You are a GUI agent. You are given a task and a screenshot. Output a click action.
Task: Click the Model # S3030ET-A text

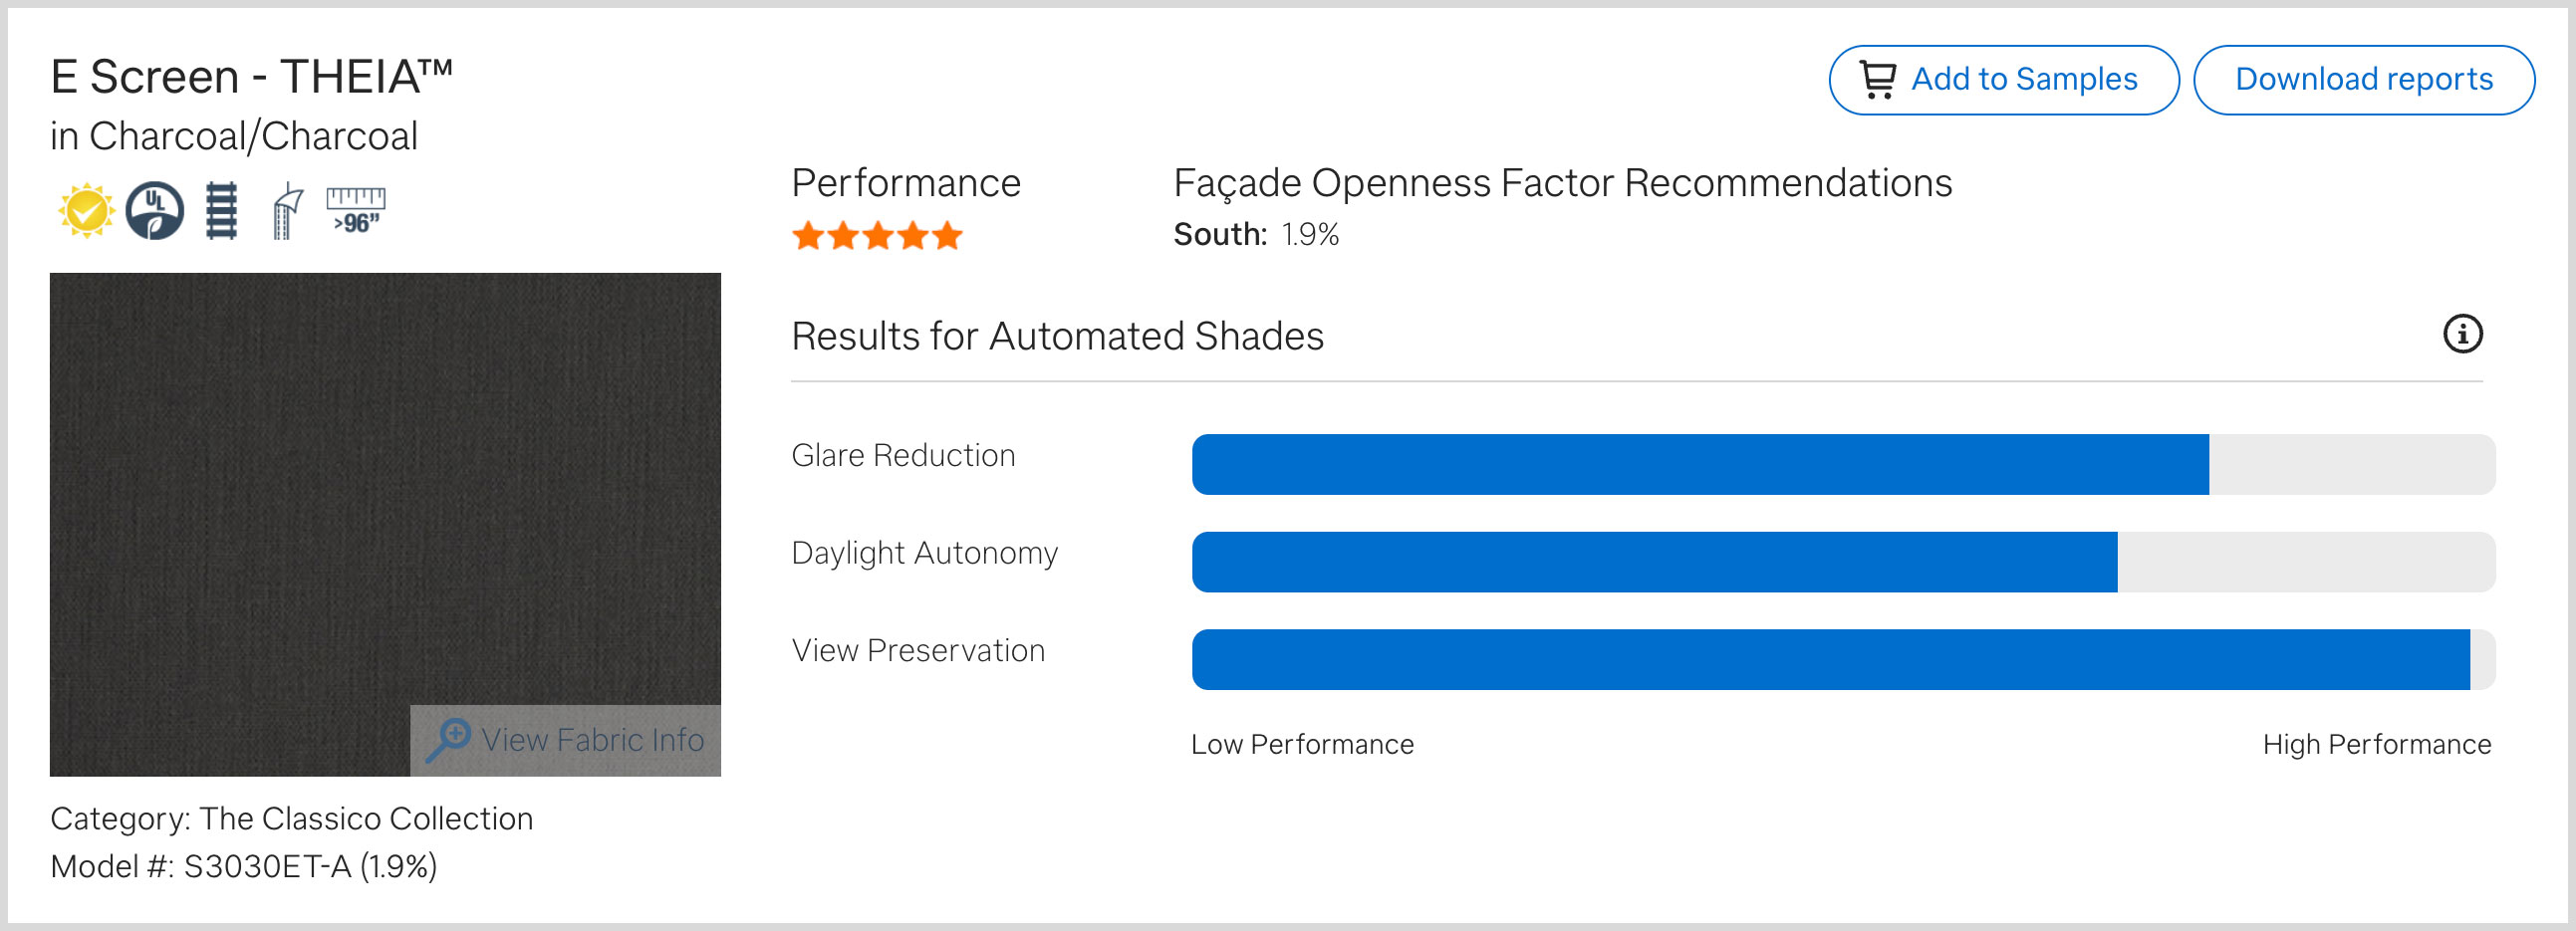[244, 866]
